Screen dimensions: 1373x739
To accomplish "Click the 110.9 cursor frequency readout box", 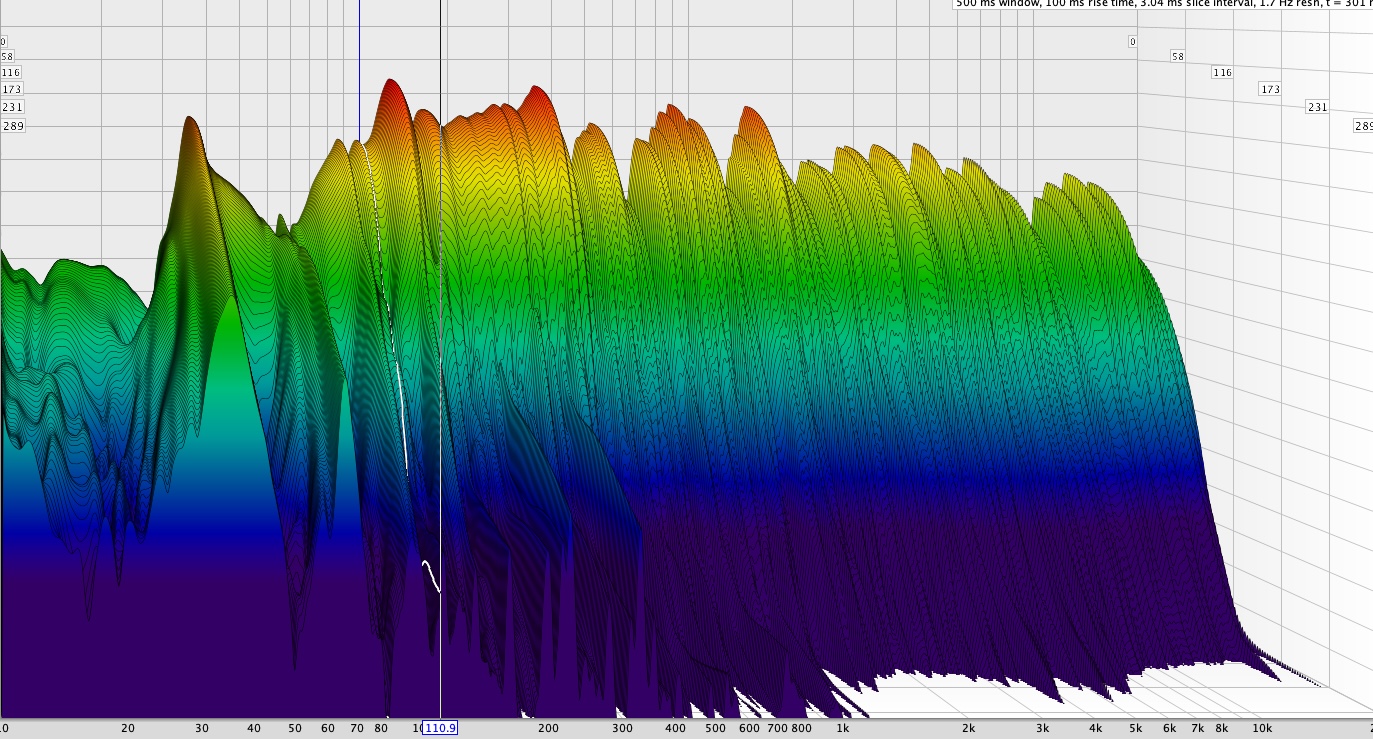I will click(440, 728).
